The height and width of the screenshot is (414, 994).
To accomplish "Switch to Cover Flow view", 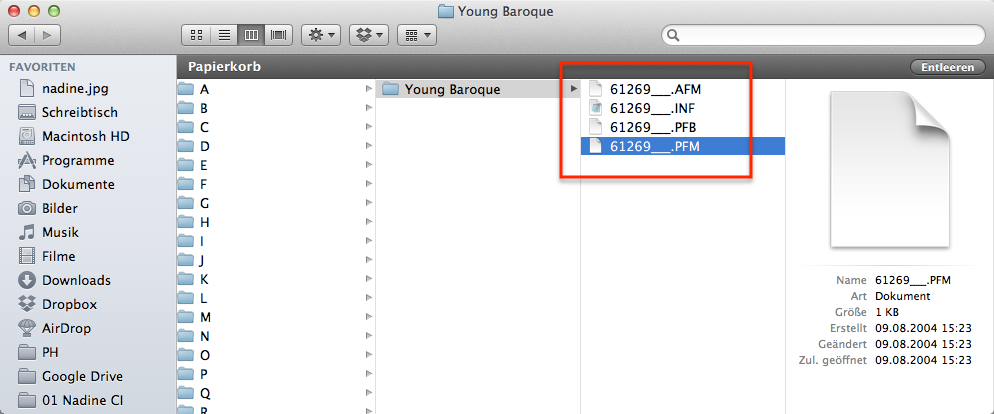I will 277,35.
